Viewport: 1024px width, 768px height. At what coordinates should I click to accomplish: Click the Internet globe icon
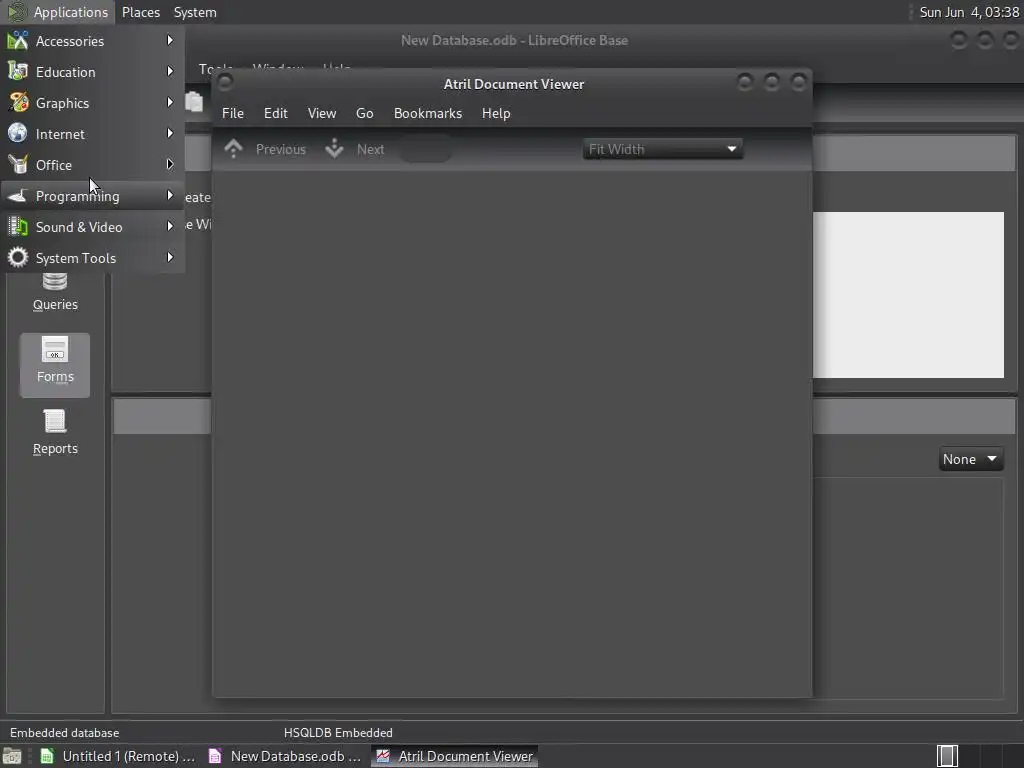click(x=18, y=133)
